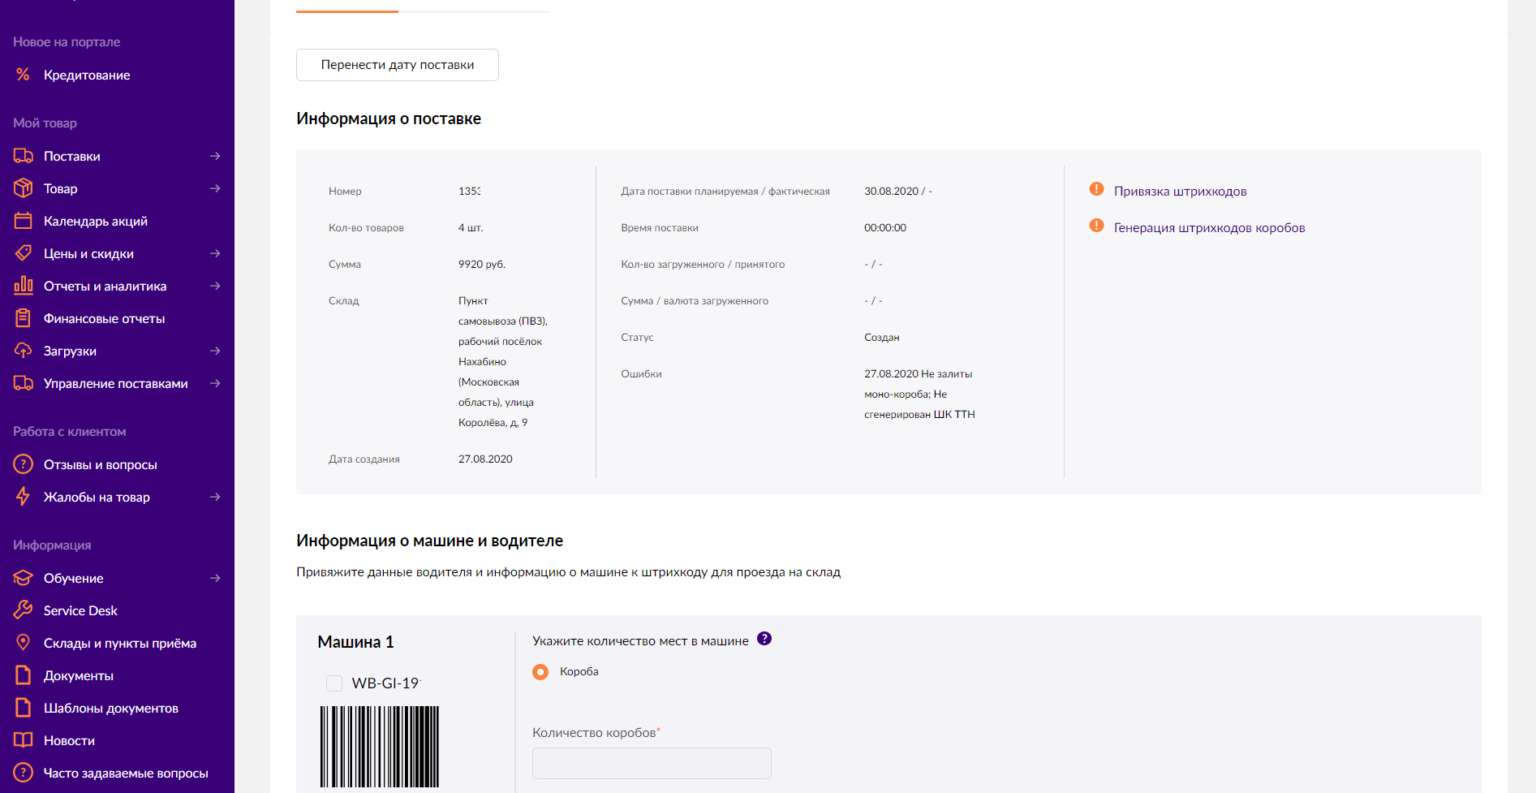This screenshot has width=1536, height=793.
Task: Click the truck icon for Управление поставками
Action: coord(23,383)
